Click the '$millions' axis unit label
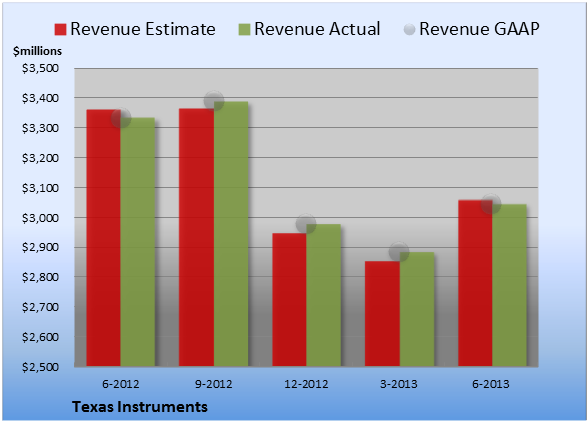Screen dimensions: 588x422 tap(38, 51)
